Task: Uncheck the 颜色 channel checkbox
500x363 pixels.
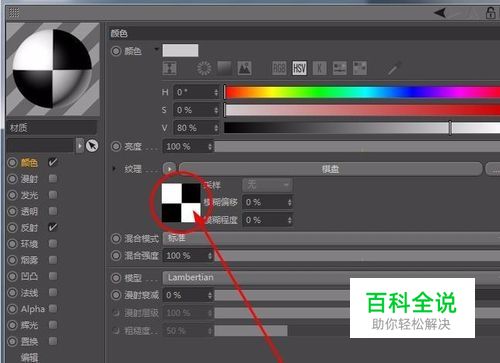Action: point(53,162)
